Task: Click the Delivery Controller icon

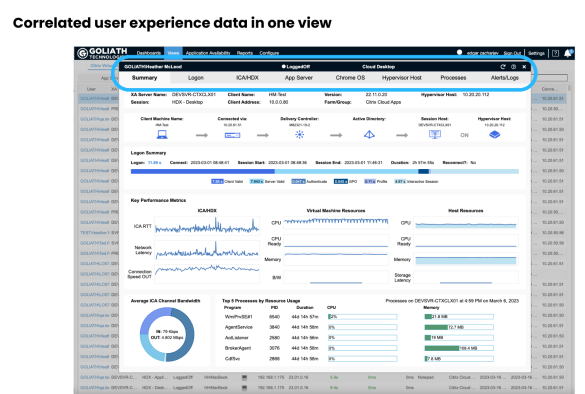Action: (299, 135)
